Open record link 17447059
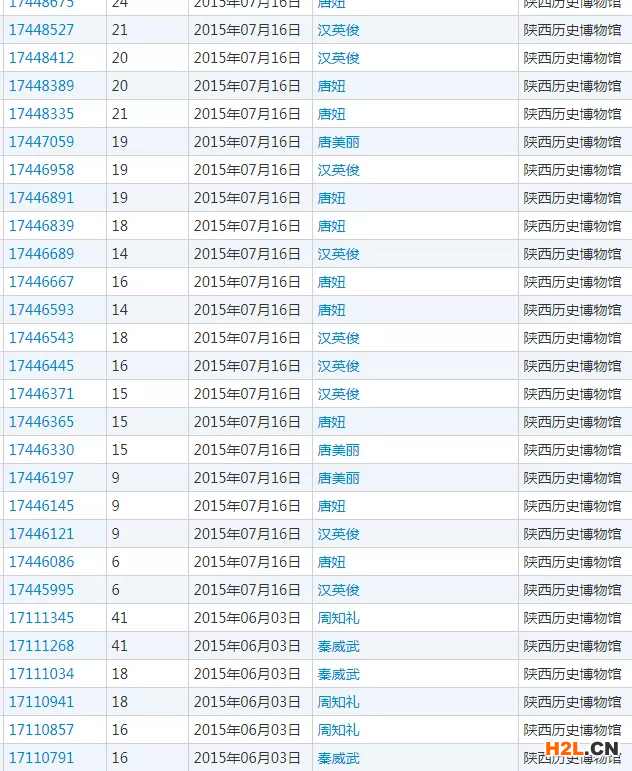The image size is (632, 771). pos(41,142)
